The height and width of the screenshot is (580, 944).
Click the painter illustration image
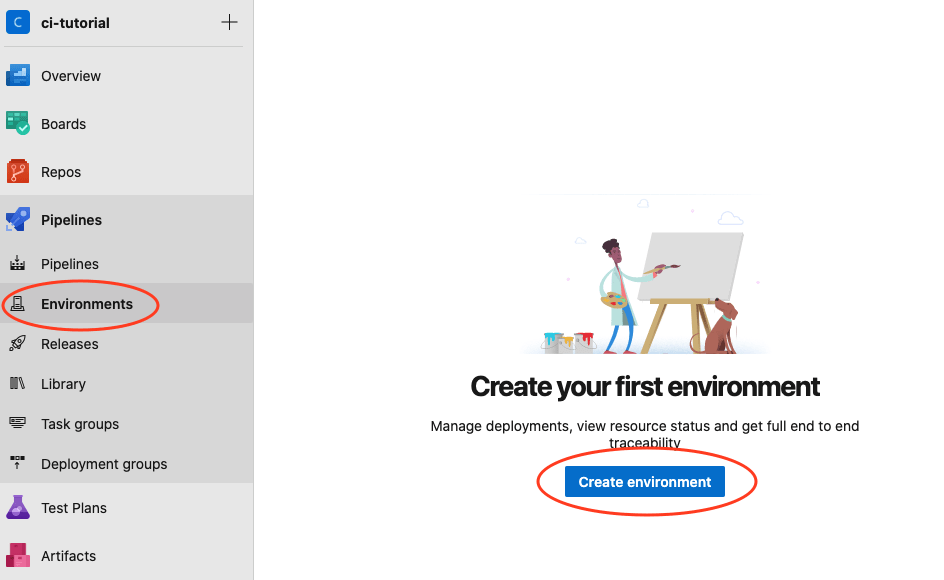645,274
